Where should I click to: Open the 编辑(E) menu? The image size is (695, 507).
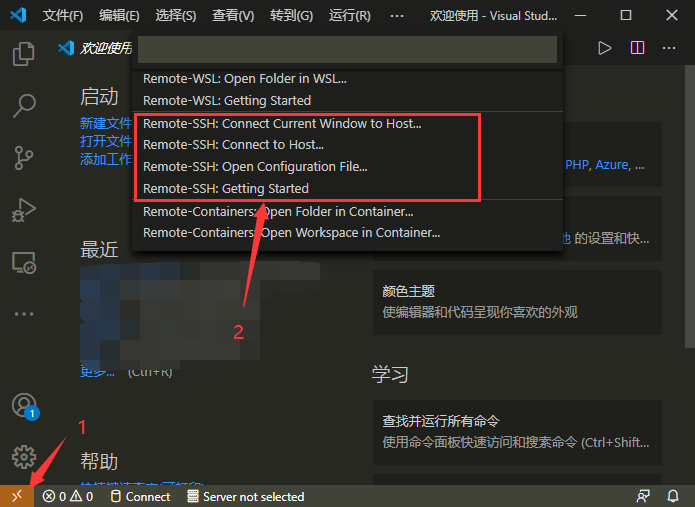click(x=119, y=16)
